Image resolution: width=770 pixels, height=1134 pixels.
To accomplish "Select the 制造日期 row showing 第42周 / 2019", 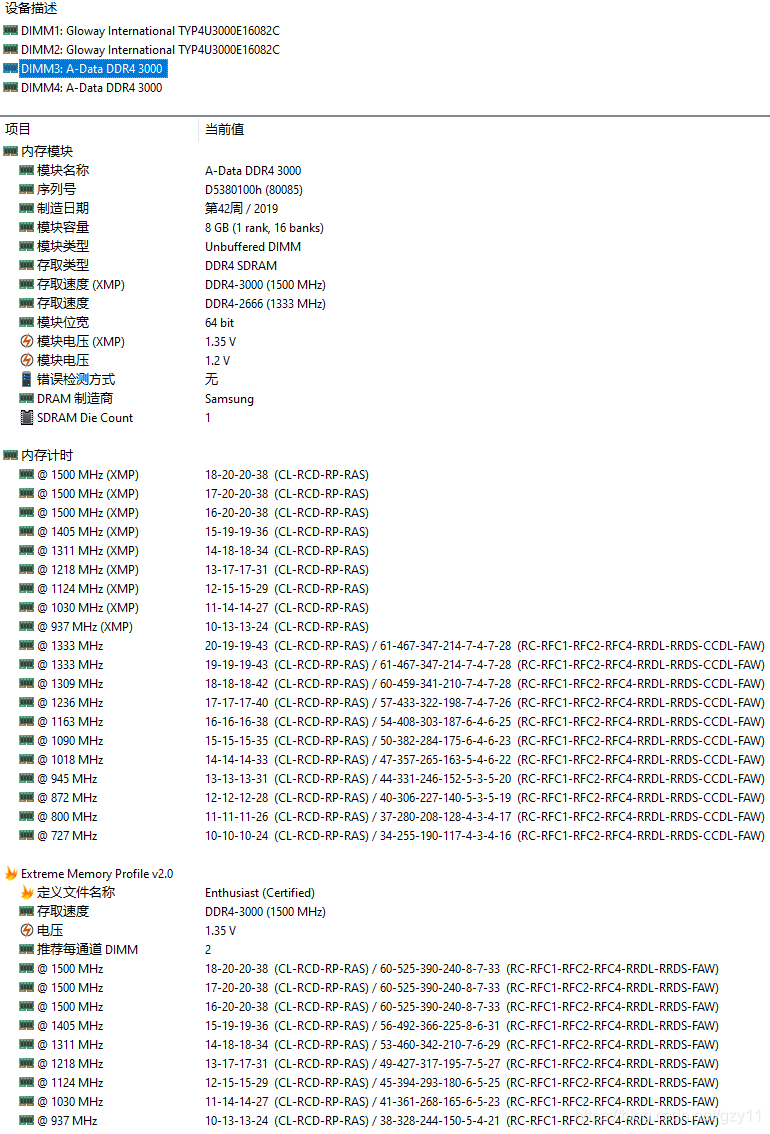I will point(385,208).
